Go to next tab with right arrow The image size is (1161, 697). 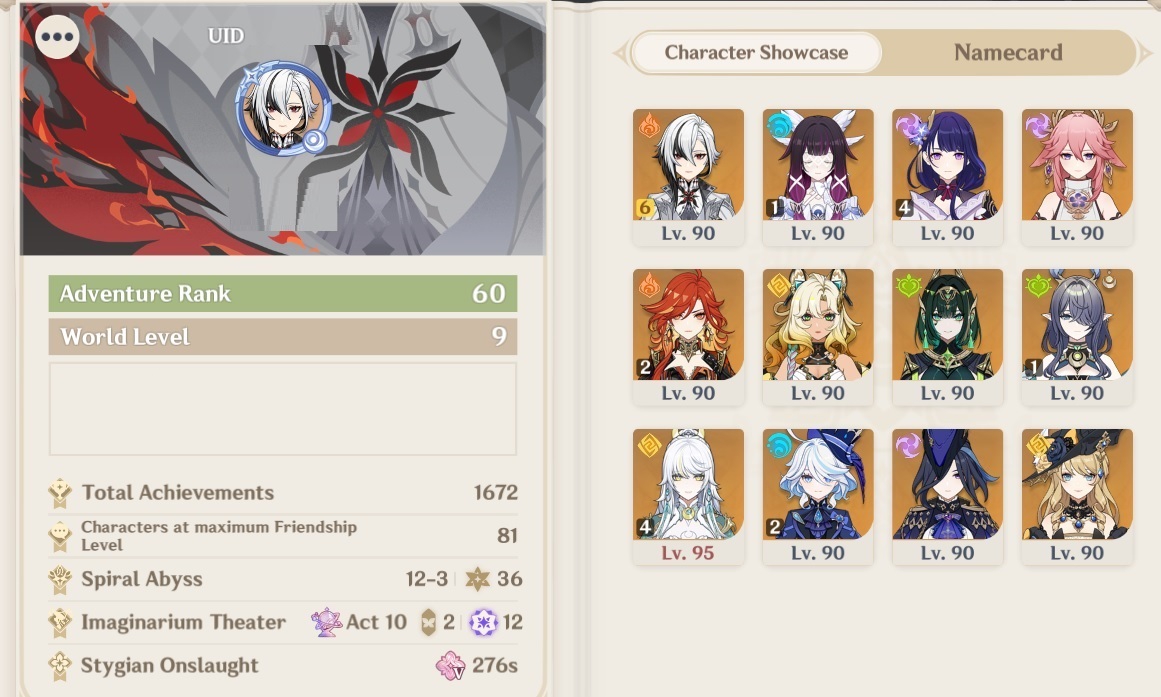click(1145, 53)
